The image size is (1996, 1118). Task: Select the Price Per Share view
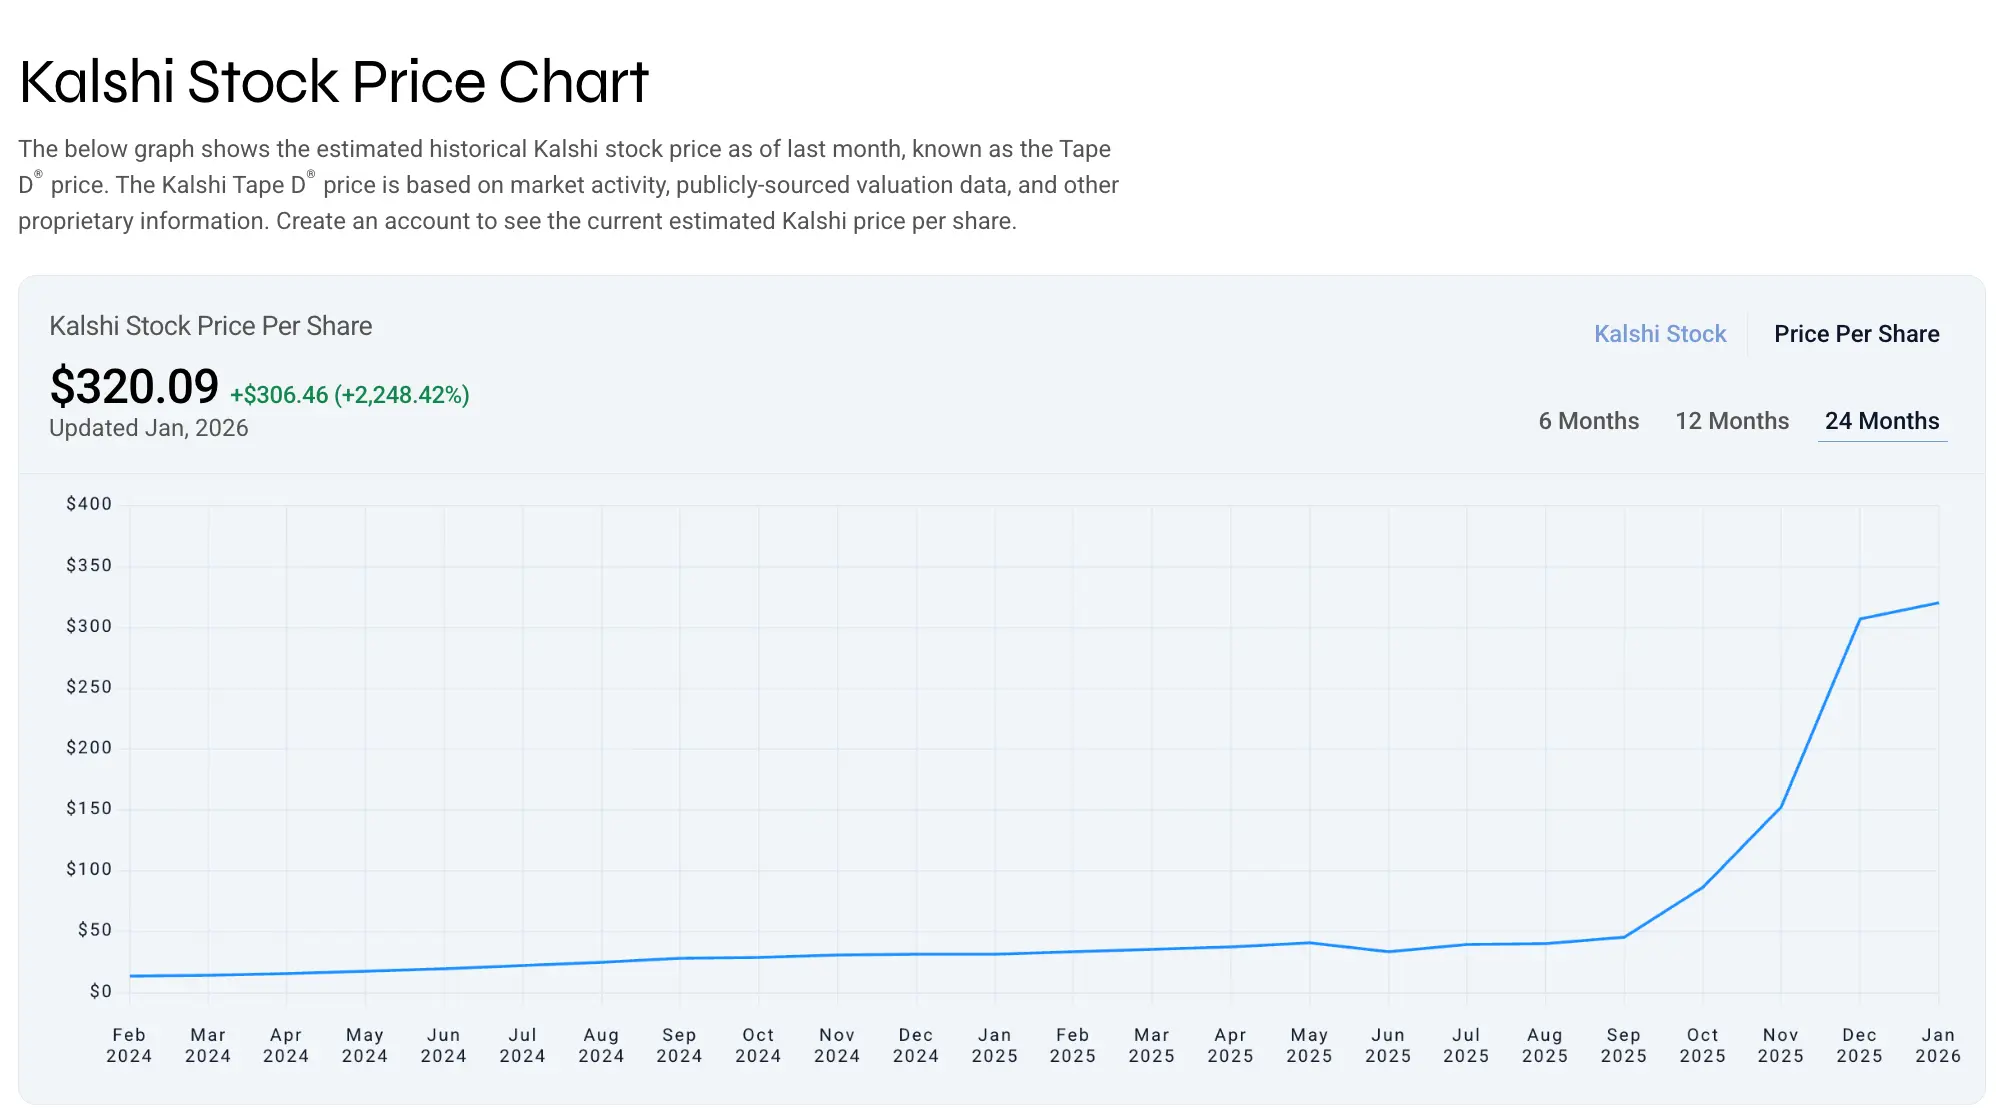1856,334
